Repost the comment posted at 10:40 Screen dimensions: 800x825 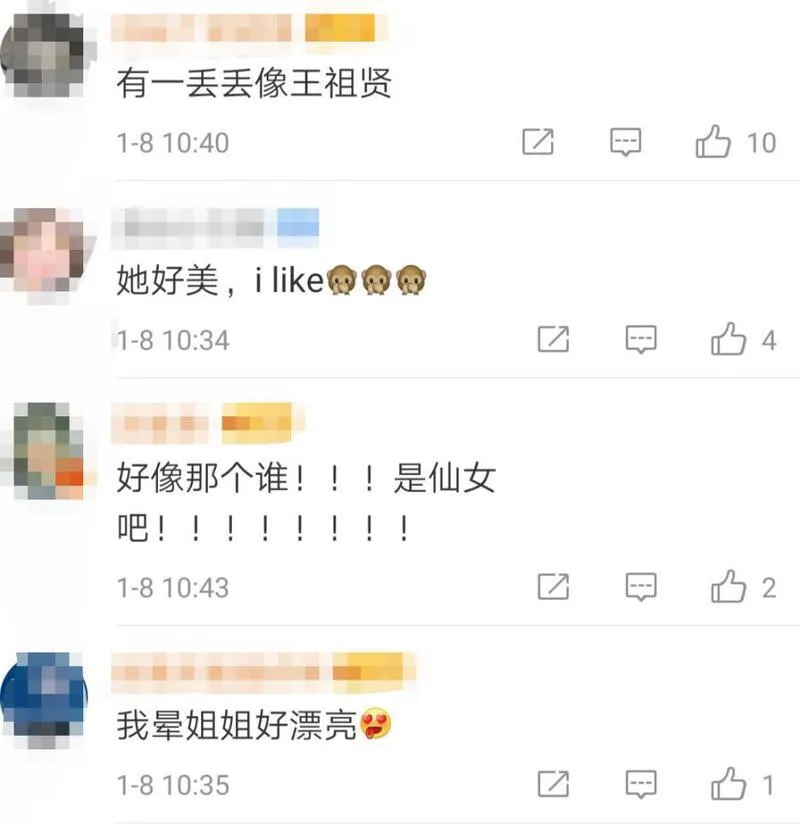538,142
